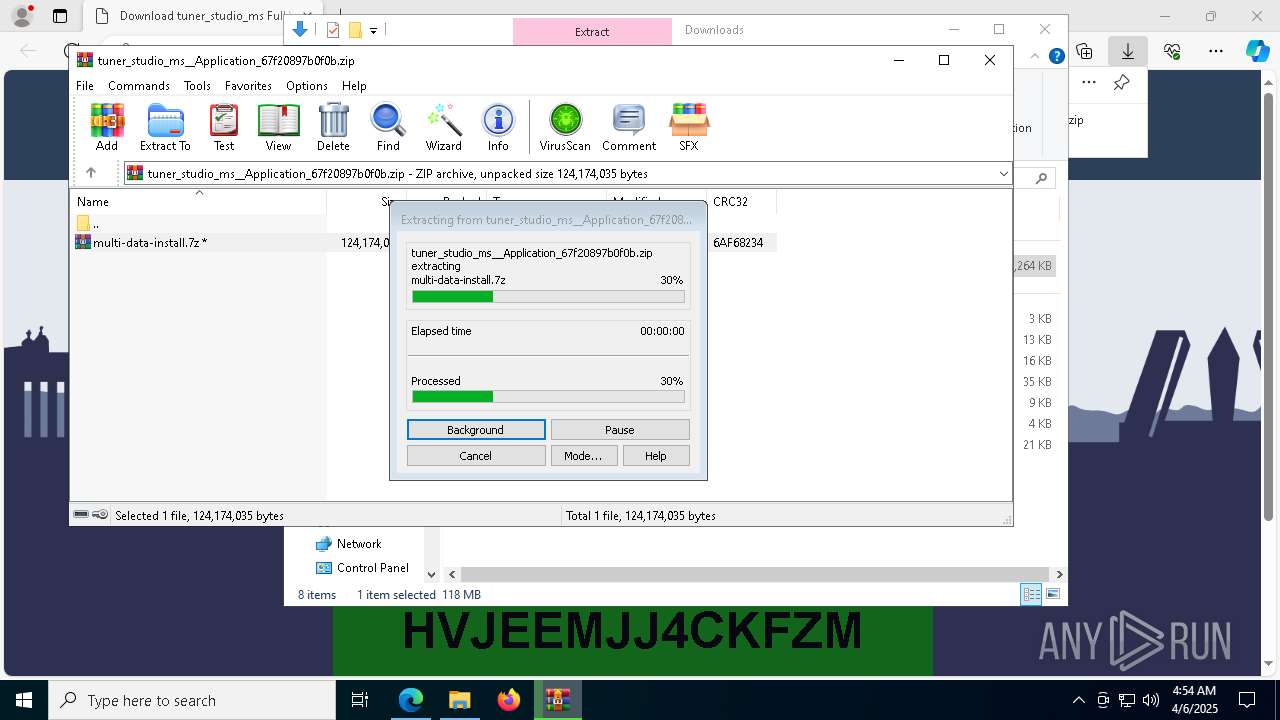The width and height of the screenshot is (1280, 720).
Task: Open the notifications center
Action: (1248, 700)
